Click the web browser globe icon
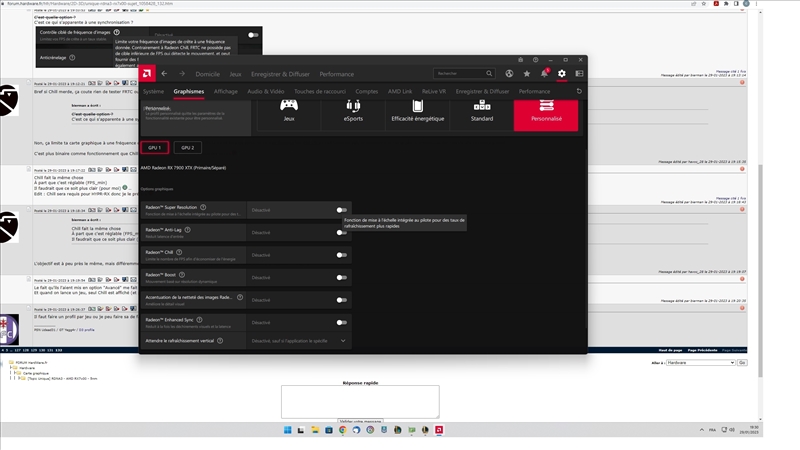800x450 pixels. 509,73
